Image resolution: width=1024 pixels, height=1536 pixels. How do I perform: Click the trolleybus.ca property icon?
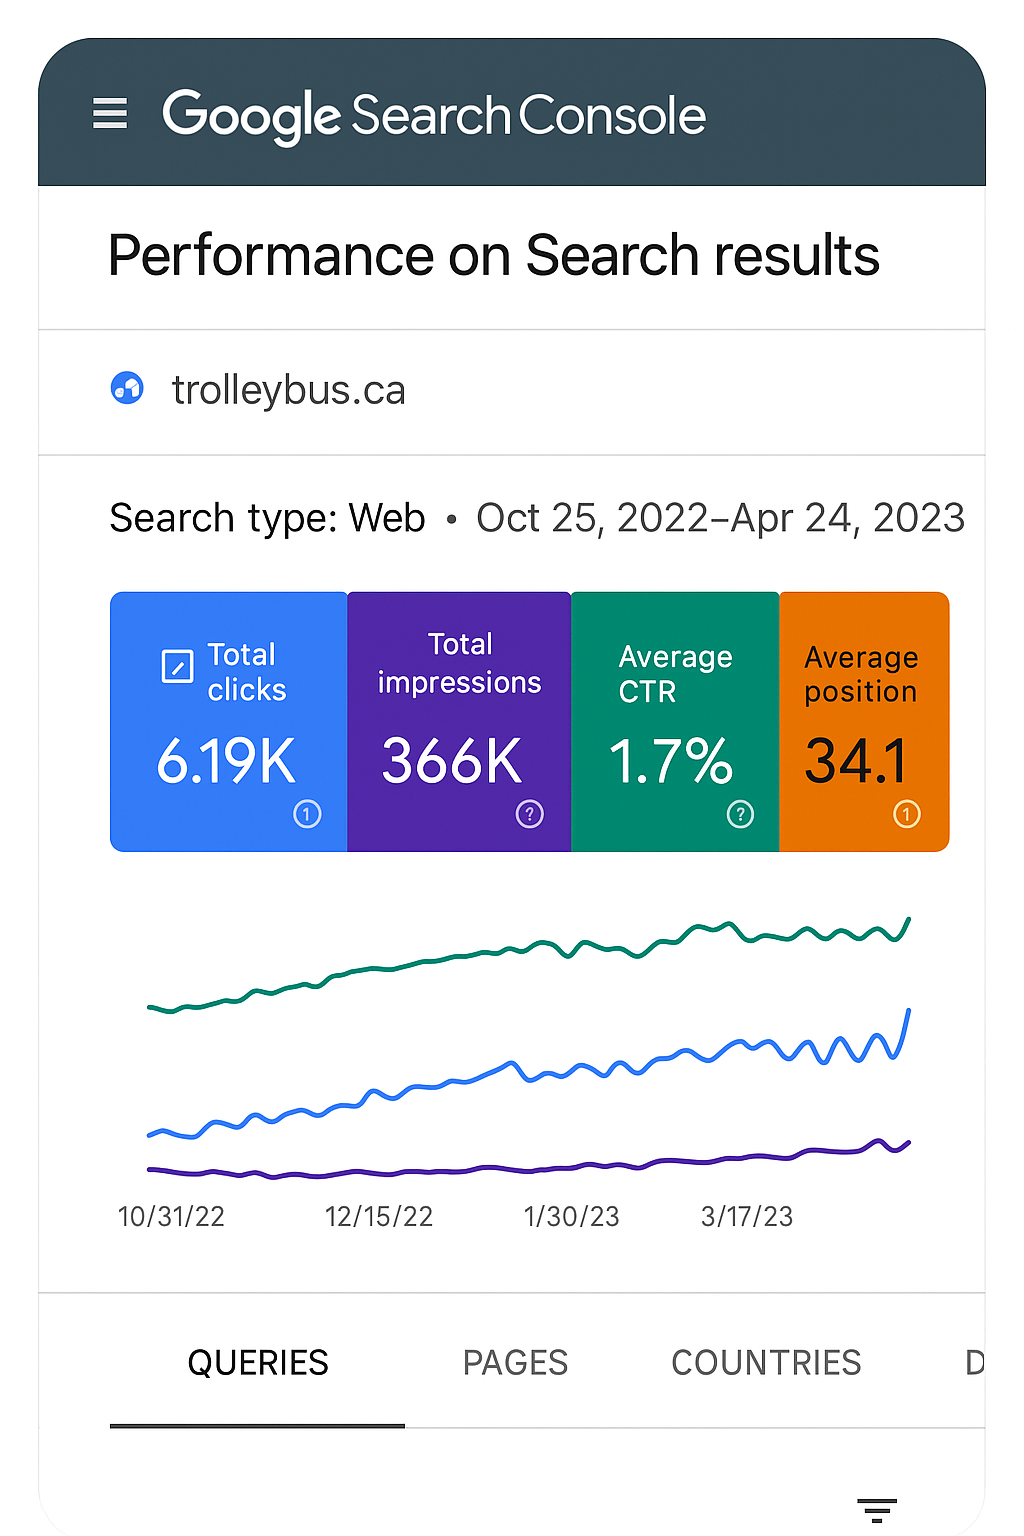[x=127, y=388]
